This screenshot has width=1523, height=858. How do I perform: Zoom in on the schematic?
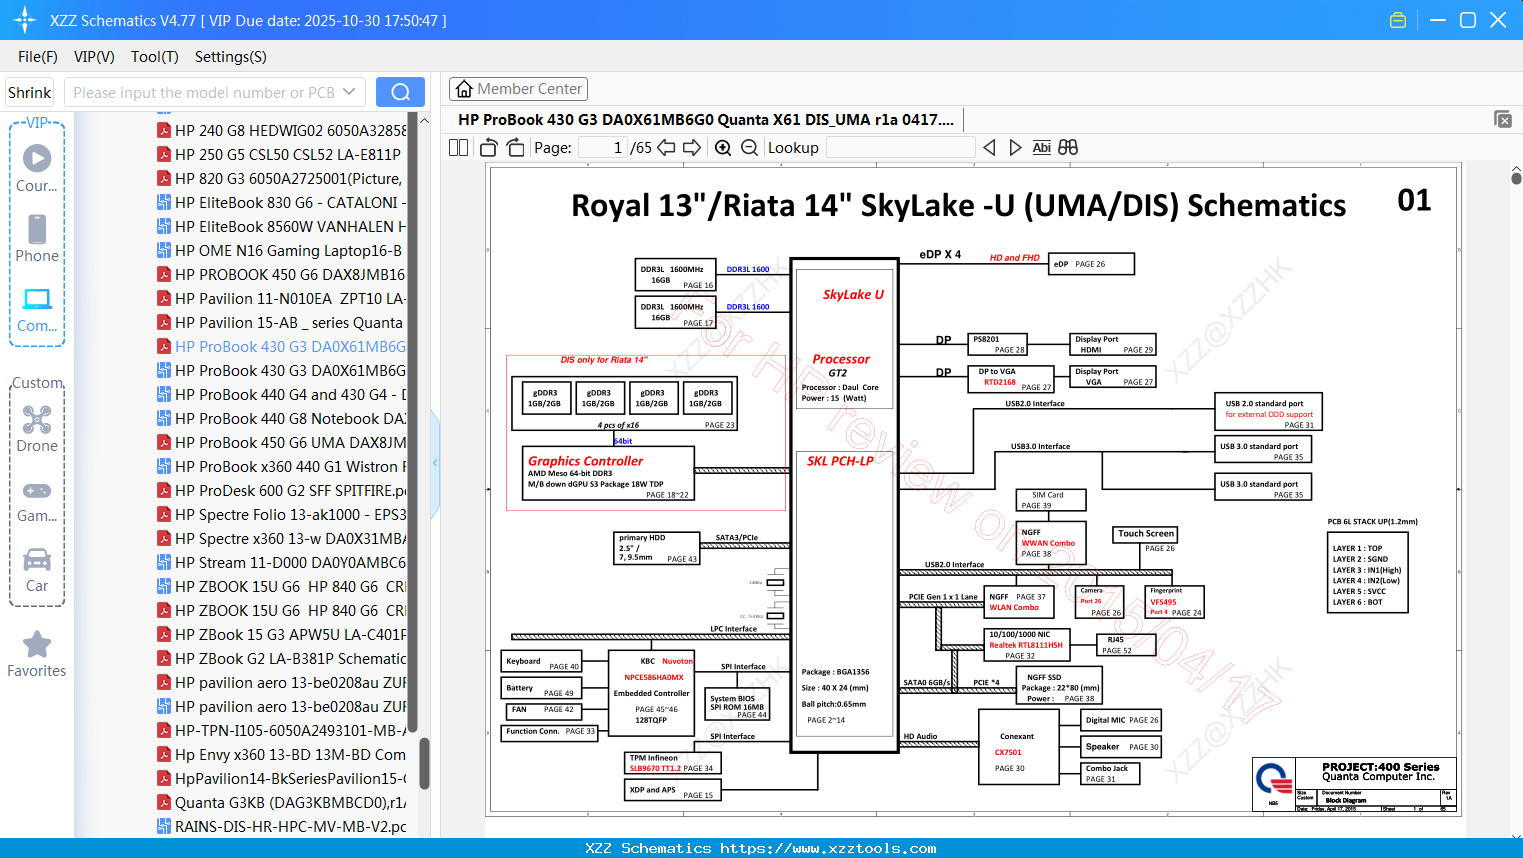coord(723,147)
